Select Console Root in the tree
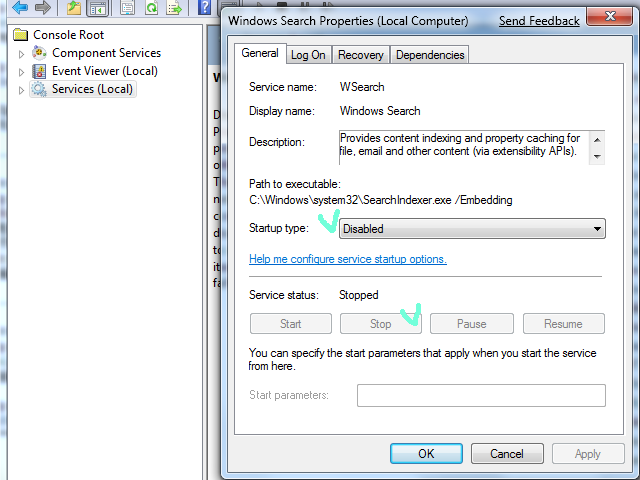Image resolution: width=640 pixels, height=480 pixels. coord(69,35)
